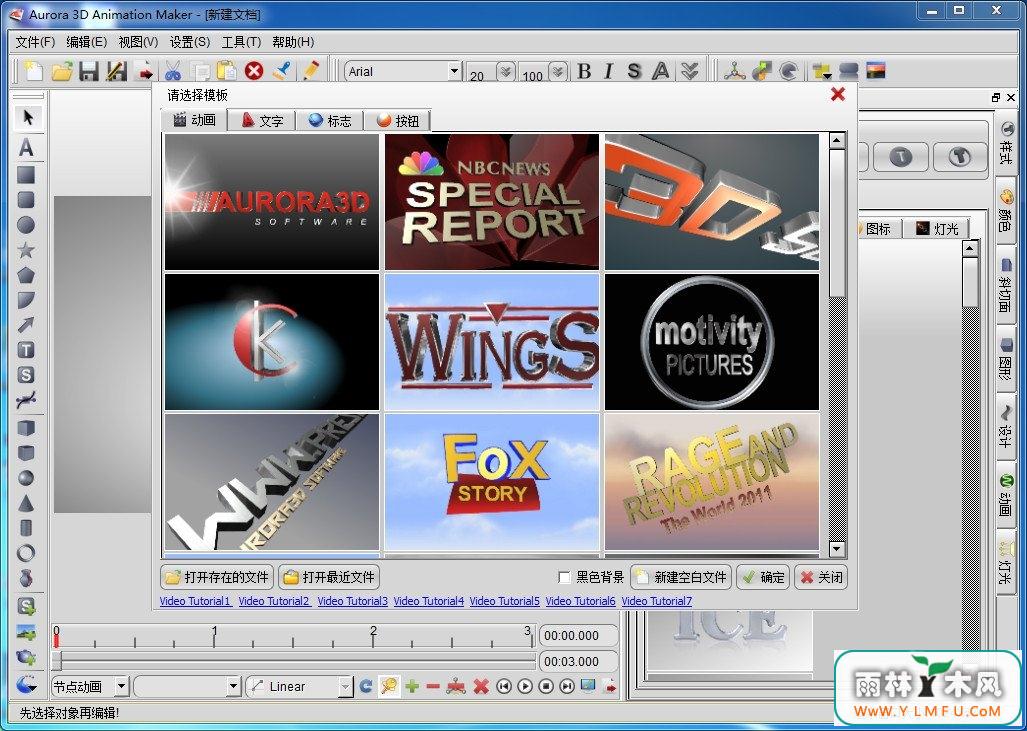Open the 颜色 vertical side tab
This screenshot has height=731, width=1027.
[1005, 210]
